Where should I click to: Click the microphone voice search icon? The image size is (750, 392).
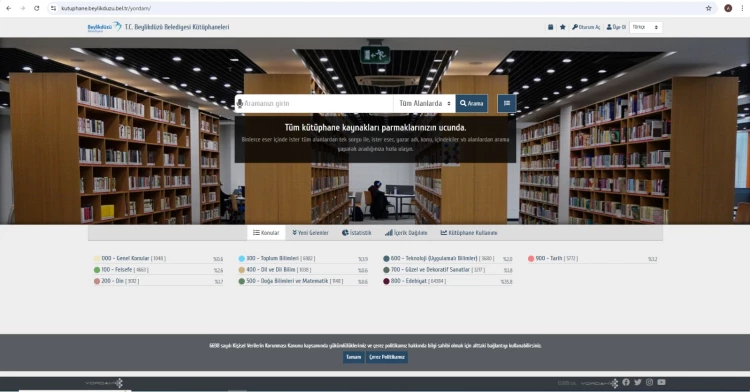coord(240,103)
